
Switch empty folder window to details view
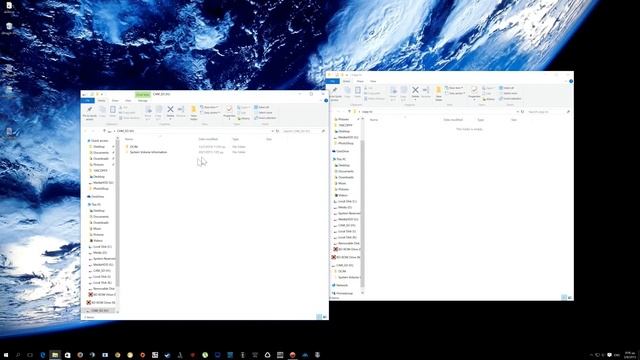click(564, 298)
